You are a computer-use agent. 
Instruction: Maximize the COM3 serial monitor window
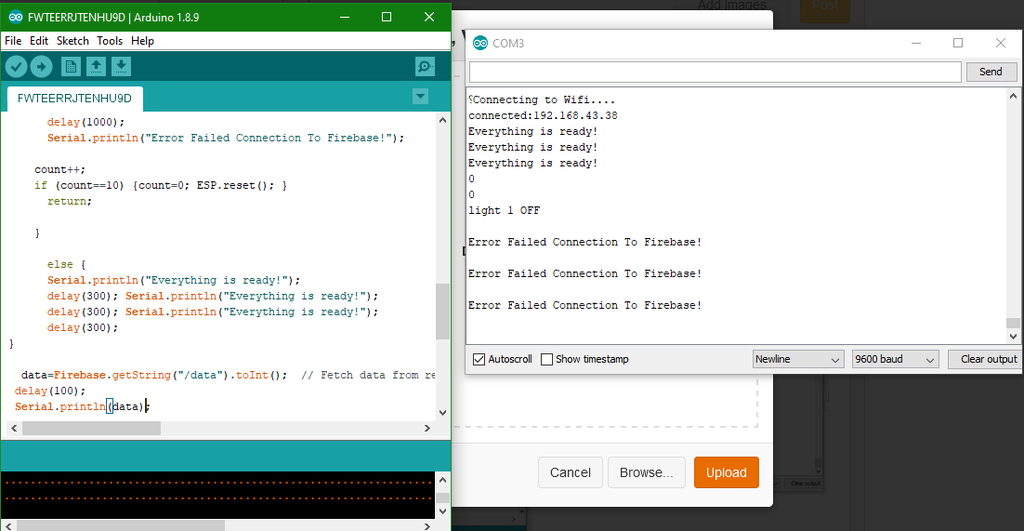click(958, 42)
